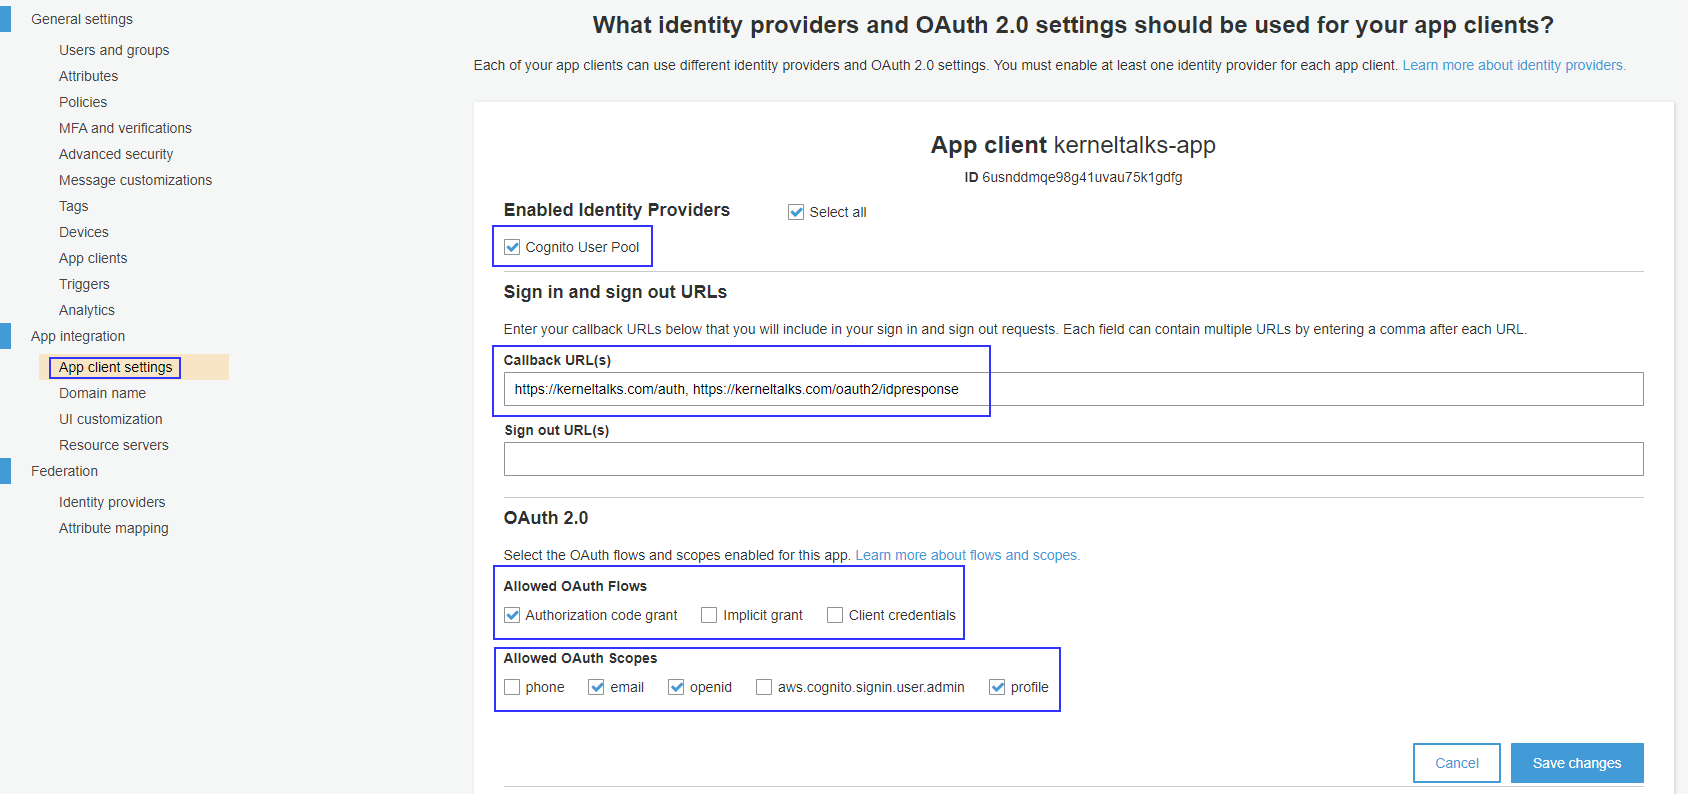Screen dimensions: 1688x794
Task: Open UI customization settings
Action: (110, 418)
